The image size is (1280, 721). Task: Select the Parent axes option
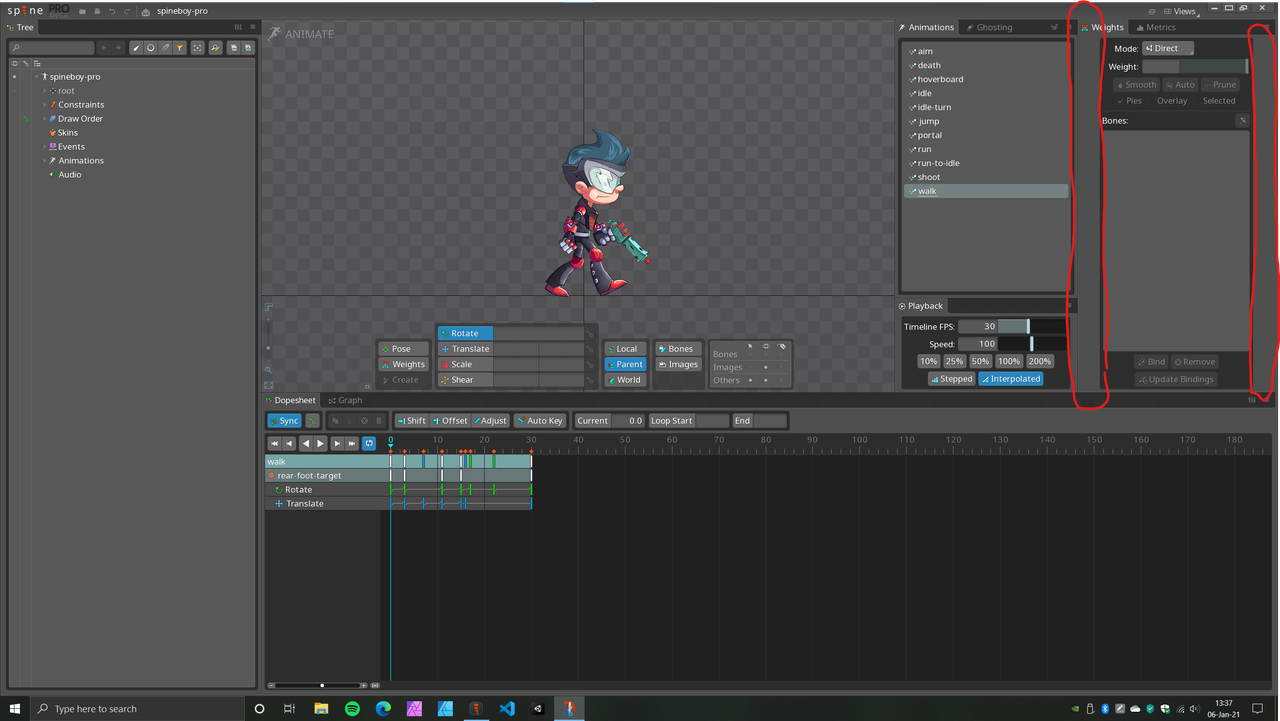coord(626,364)
